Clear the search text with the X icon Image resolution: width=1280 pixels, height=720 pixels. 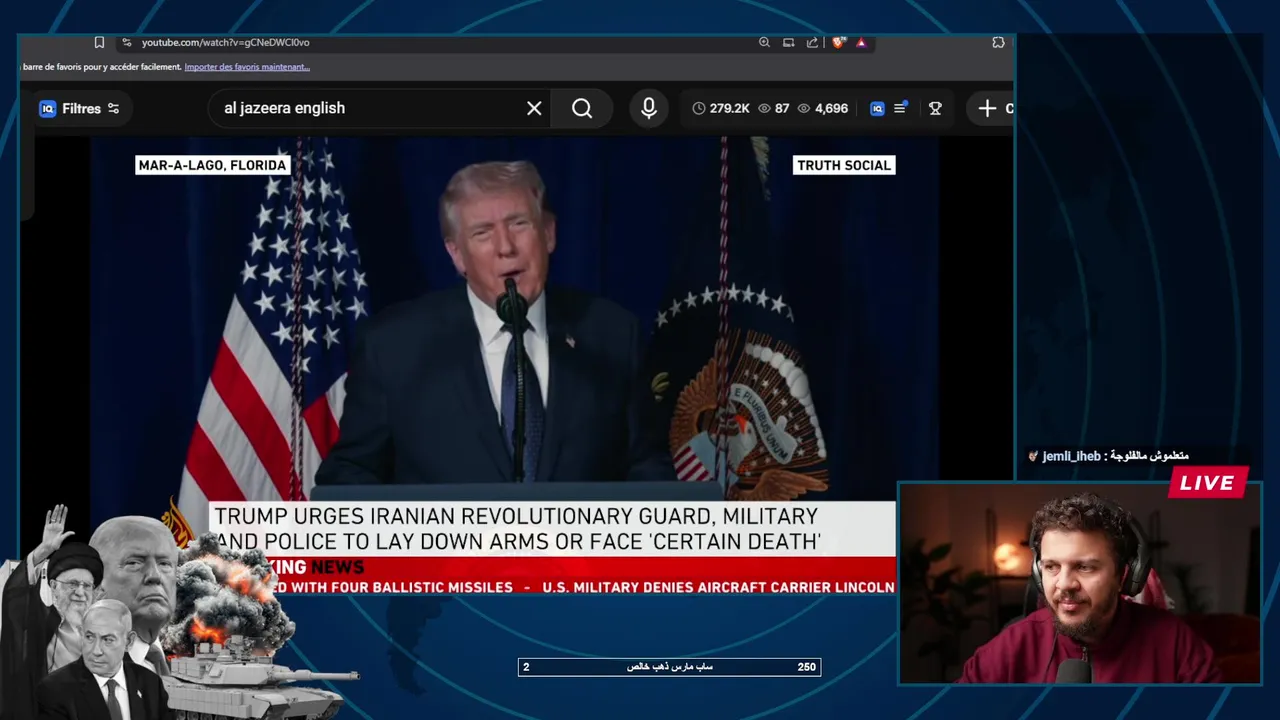(x=534, y=108)
